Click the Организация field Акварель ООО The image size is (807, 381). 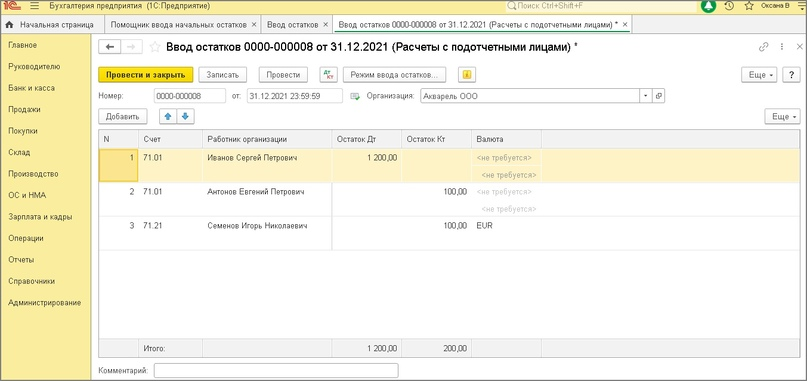coord(530,96)
